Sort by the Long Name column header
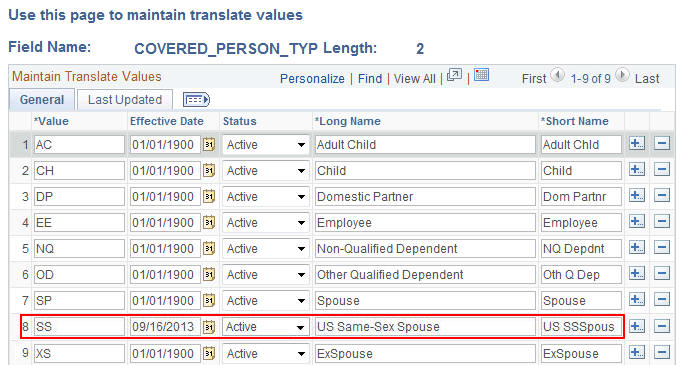 pos(348,121)
